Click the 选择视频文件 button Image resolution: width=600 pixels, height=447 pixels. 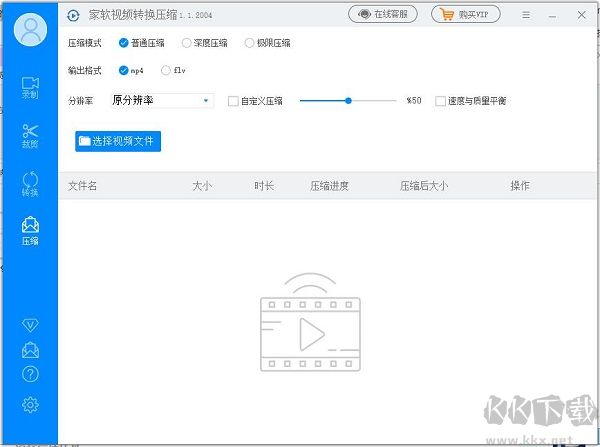coord(118,141)
